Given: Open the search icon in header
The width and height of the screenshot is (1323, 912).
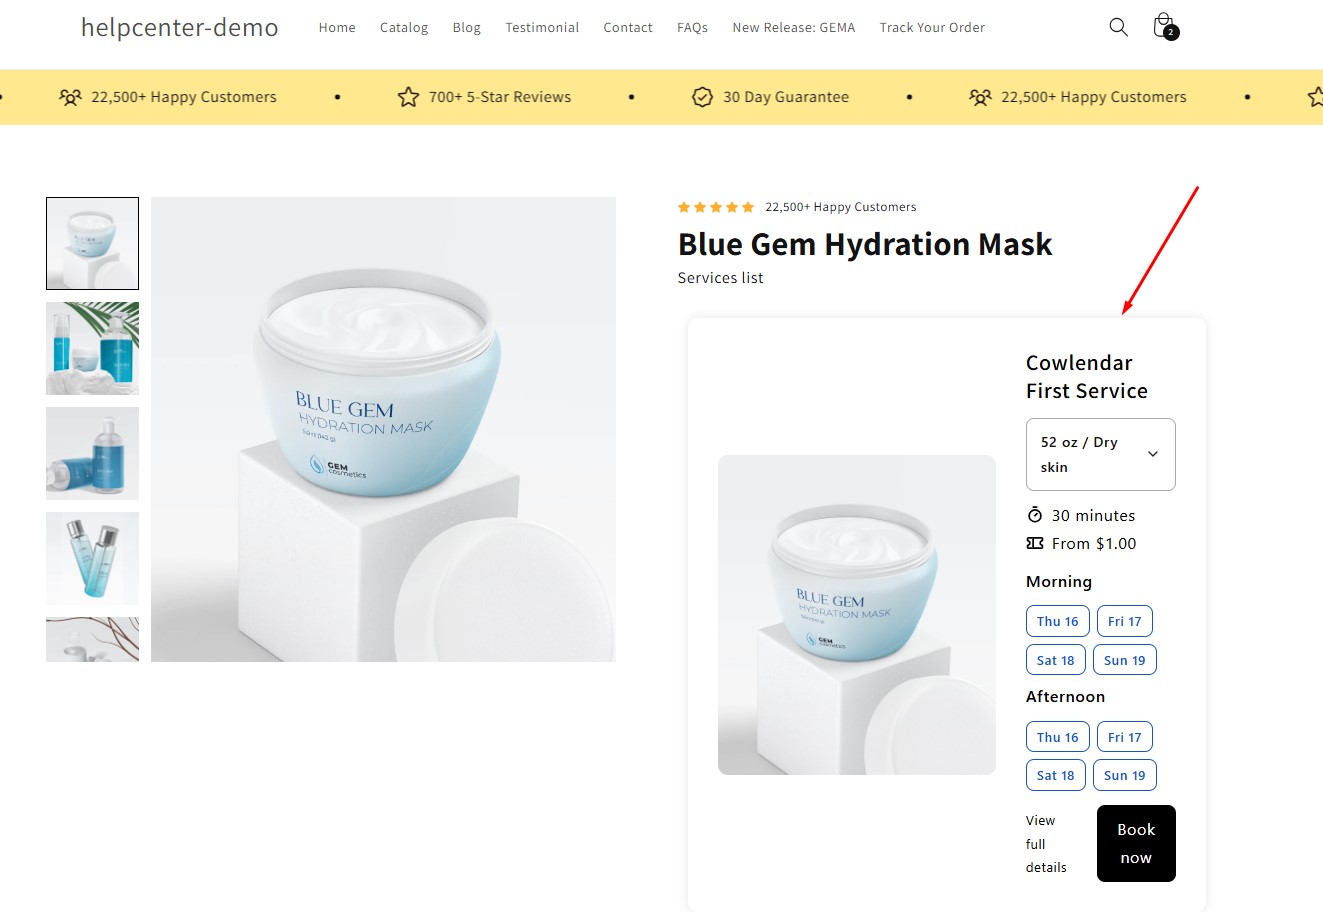Looking at the screenshot, I should pyautogui.click(x=1118, y=27).
